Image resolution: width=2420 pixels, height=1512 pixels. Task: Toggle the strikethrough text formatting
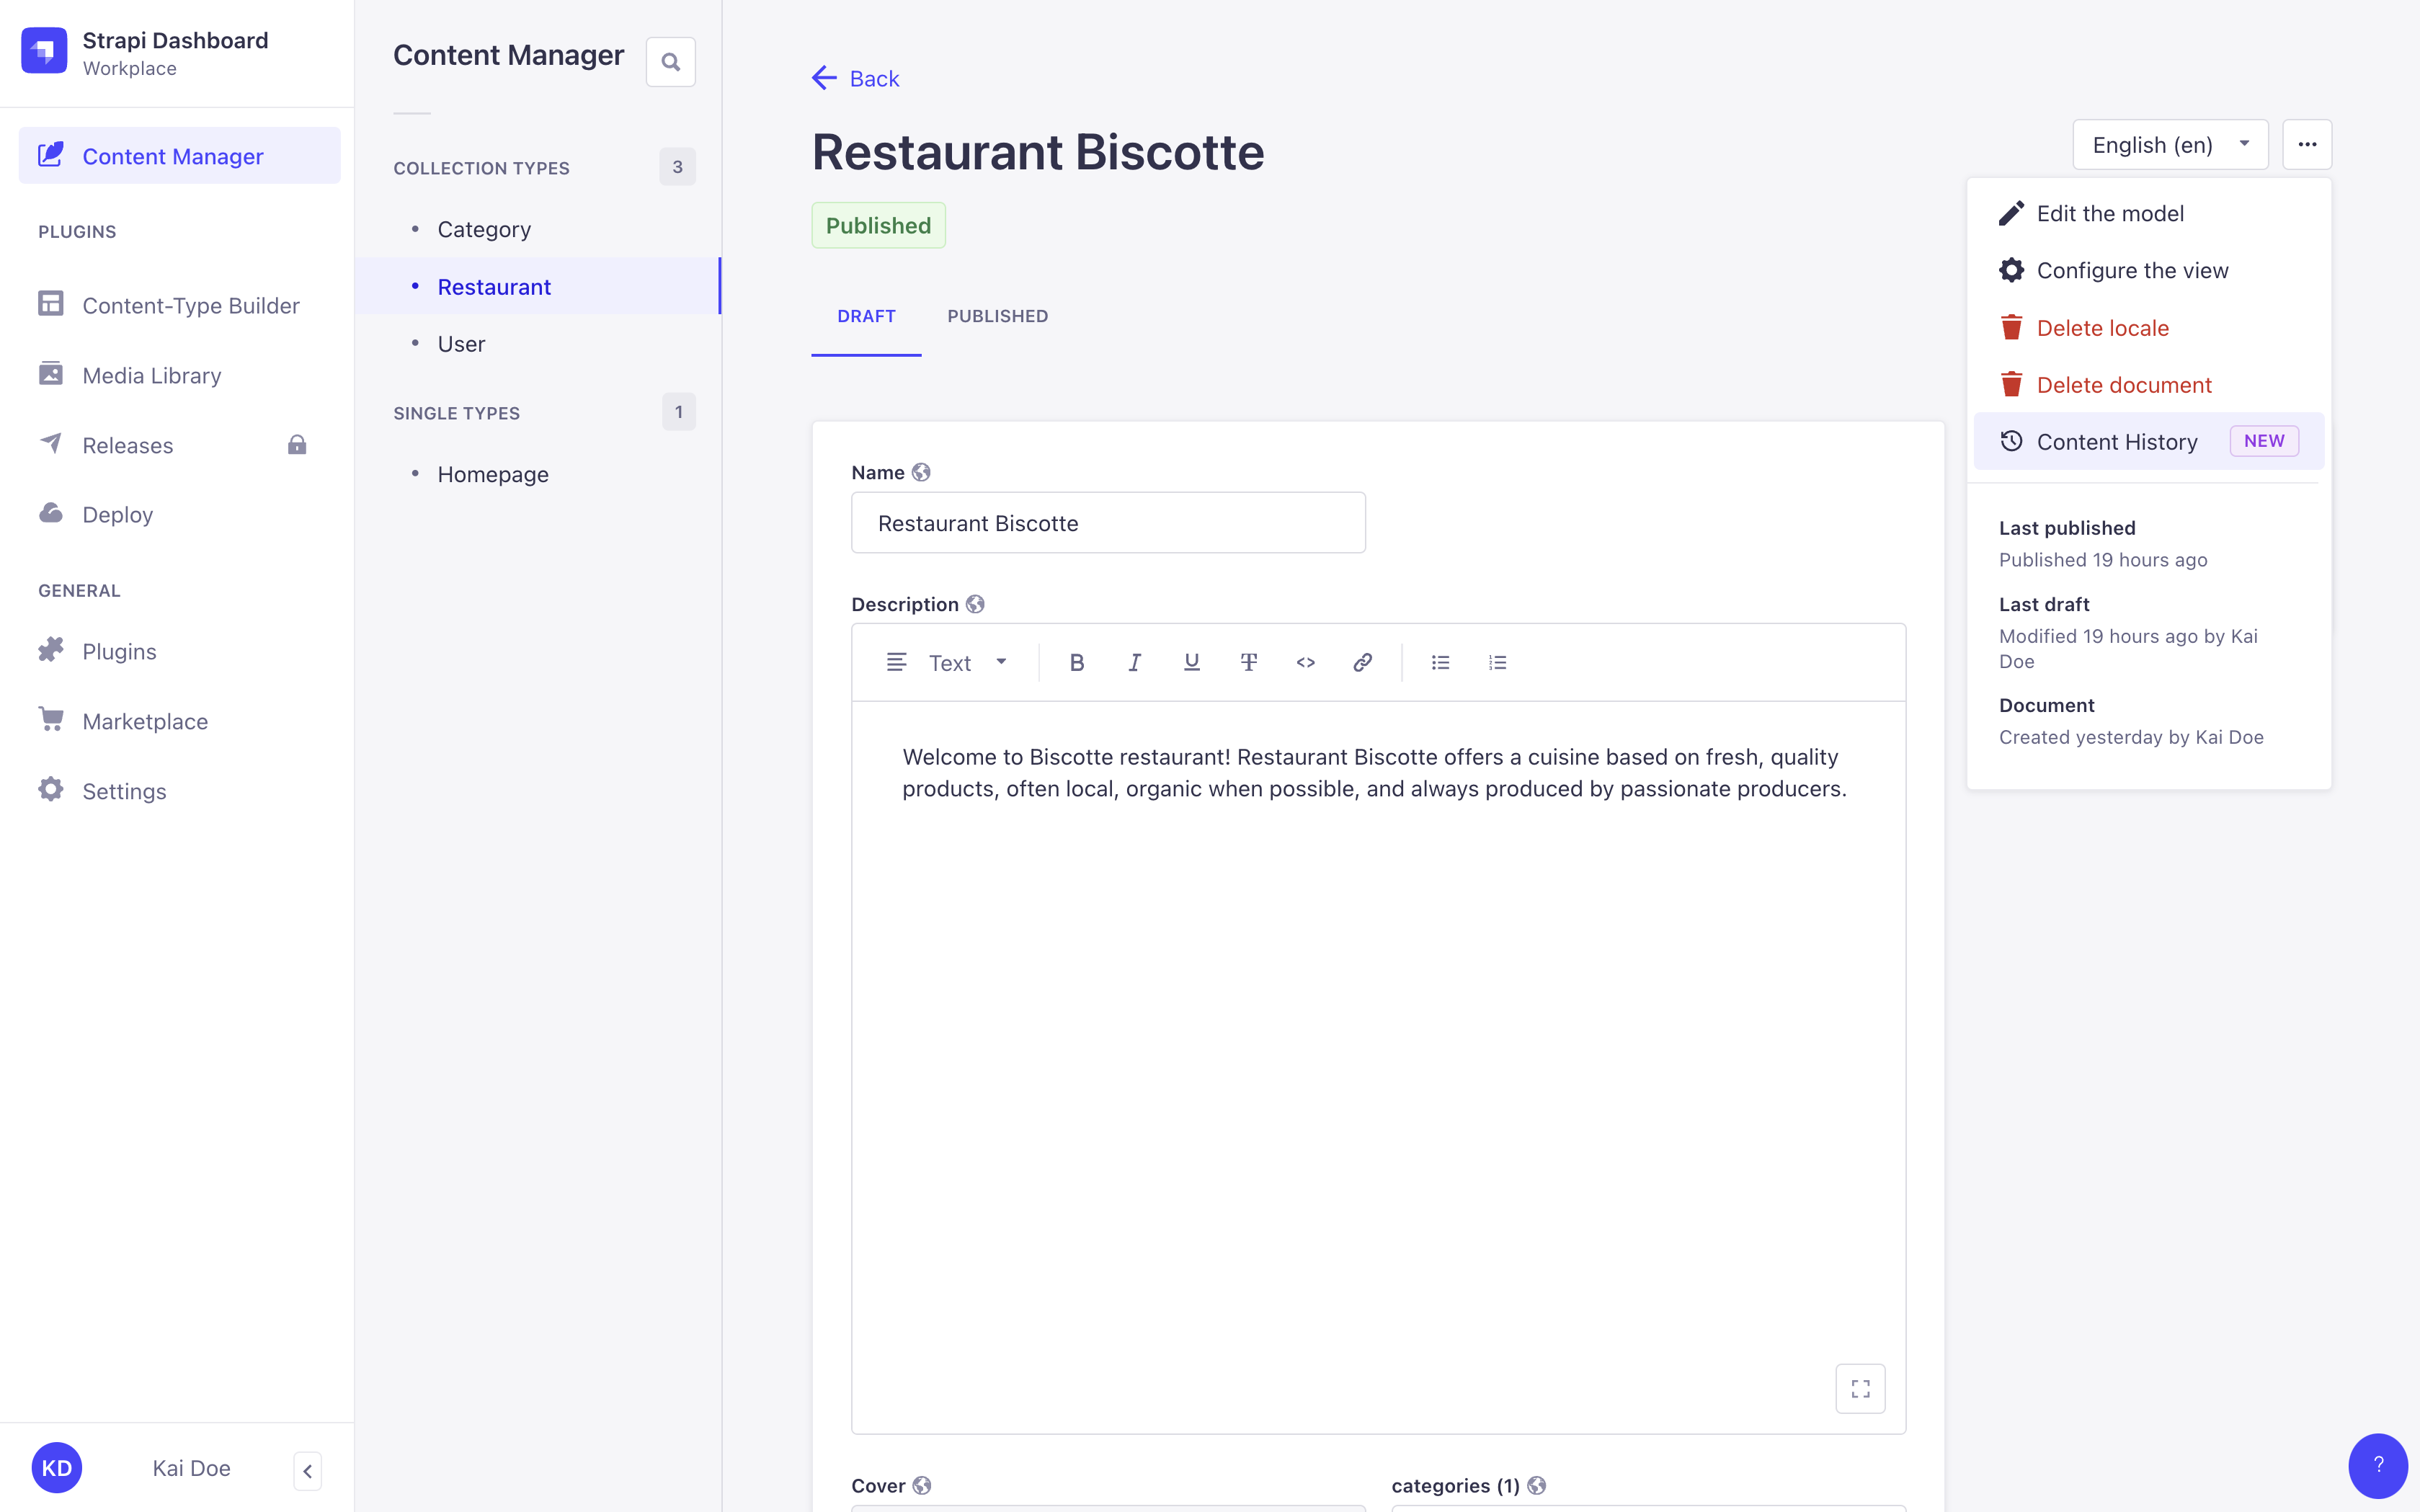click(x=1248, y=662)
